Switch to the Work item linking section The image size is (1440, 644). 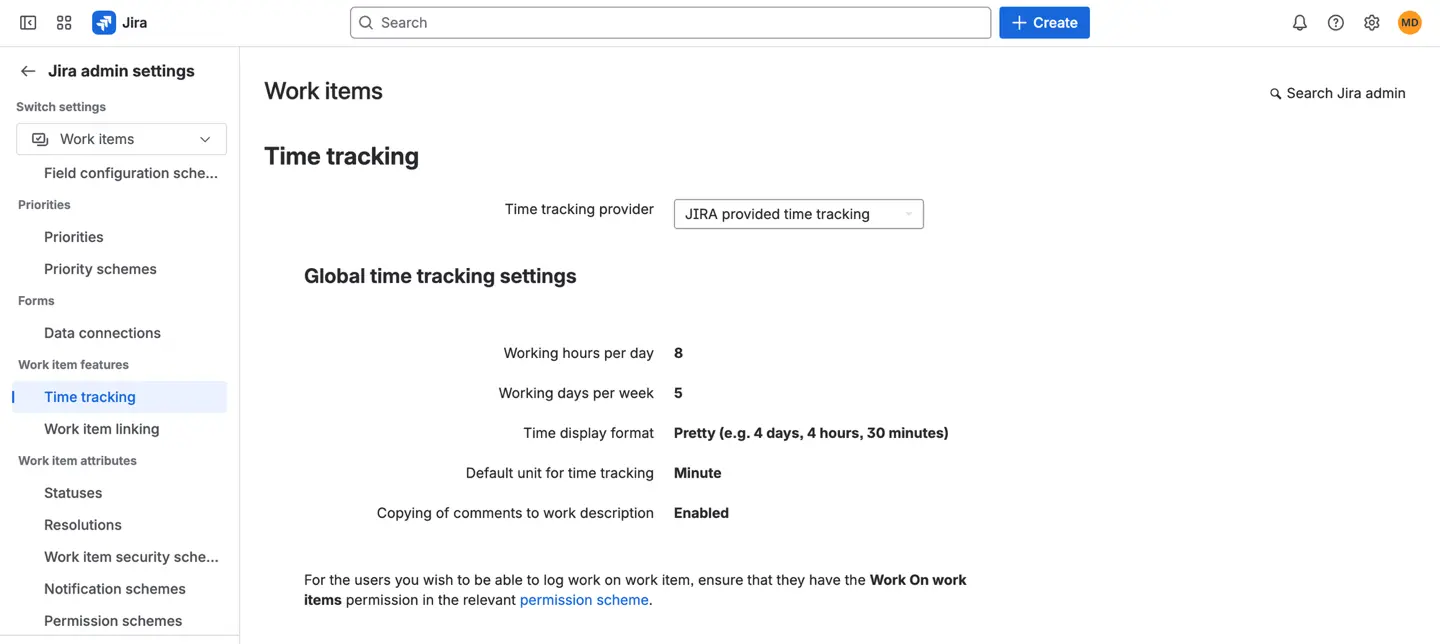point(101,428)
